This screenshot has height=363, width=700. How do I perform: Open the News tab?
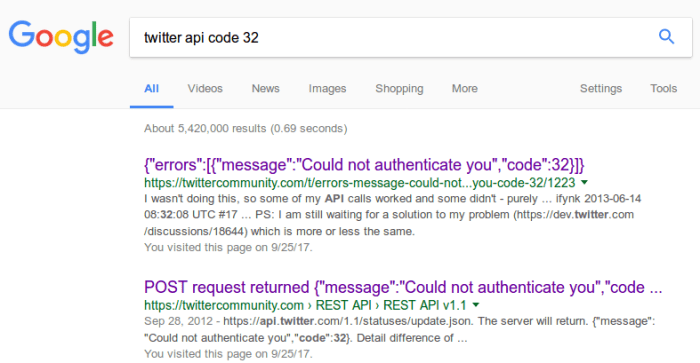(266, 88)
